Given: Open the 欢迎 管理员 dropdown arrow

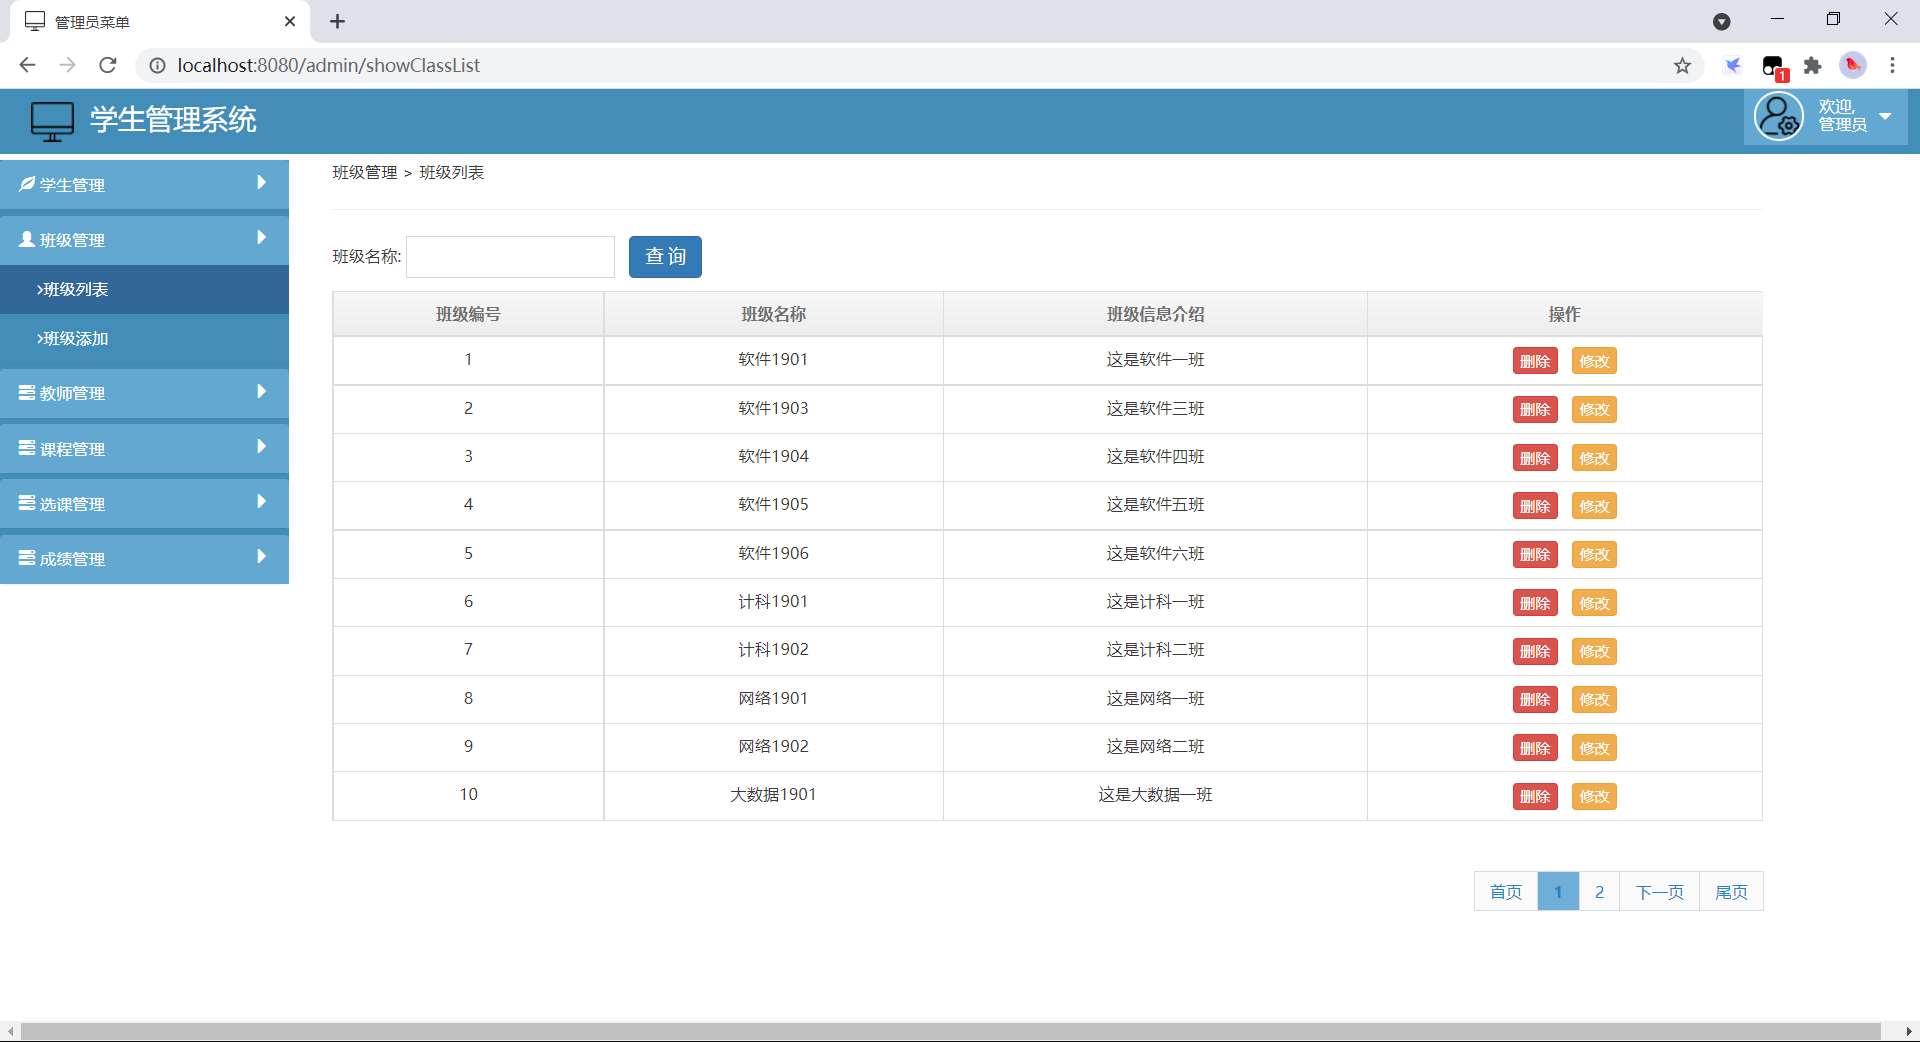Looking at the screenshot, I should pyautogui.click(x=1885, y=116).
